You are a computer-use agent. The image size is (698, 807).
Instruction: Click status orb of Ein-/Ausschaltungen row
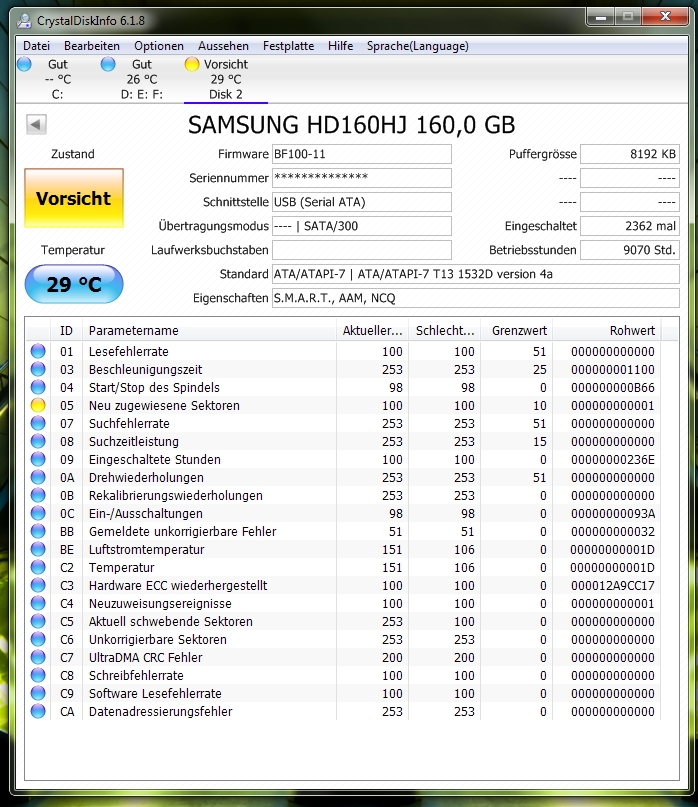(x=38, y=513)
